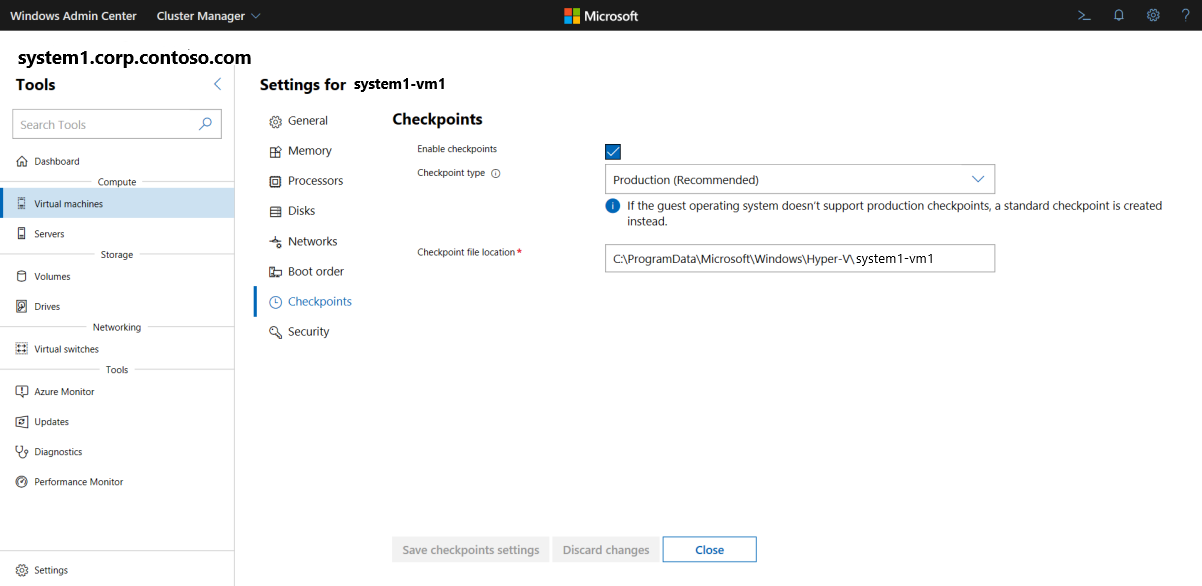The height and width of the screenshot is (586, 1202).
Task: Click the Checkpoint file location field
Action: (799, 258)
